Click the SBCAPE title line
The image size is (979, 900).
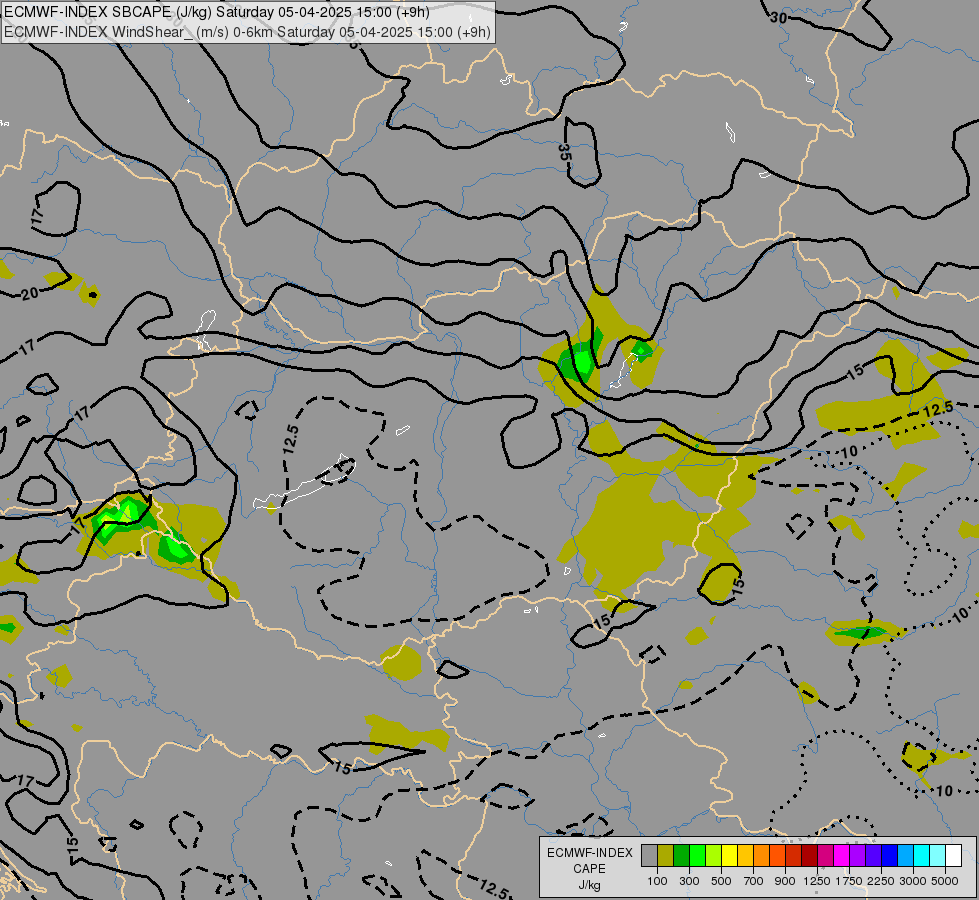click(x=217, y=12)
